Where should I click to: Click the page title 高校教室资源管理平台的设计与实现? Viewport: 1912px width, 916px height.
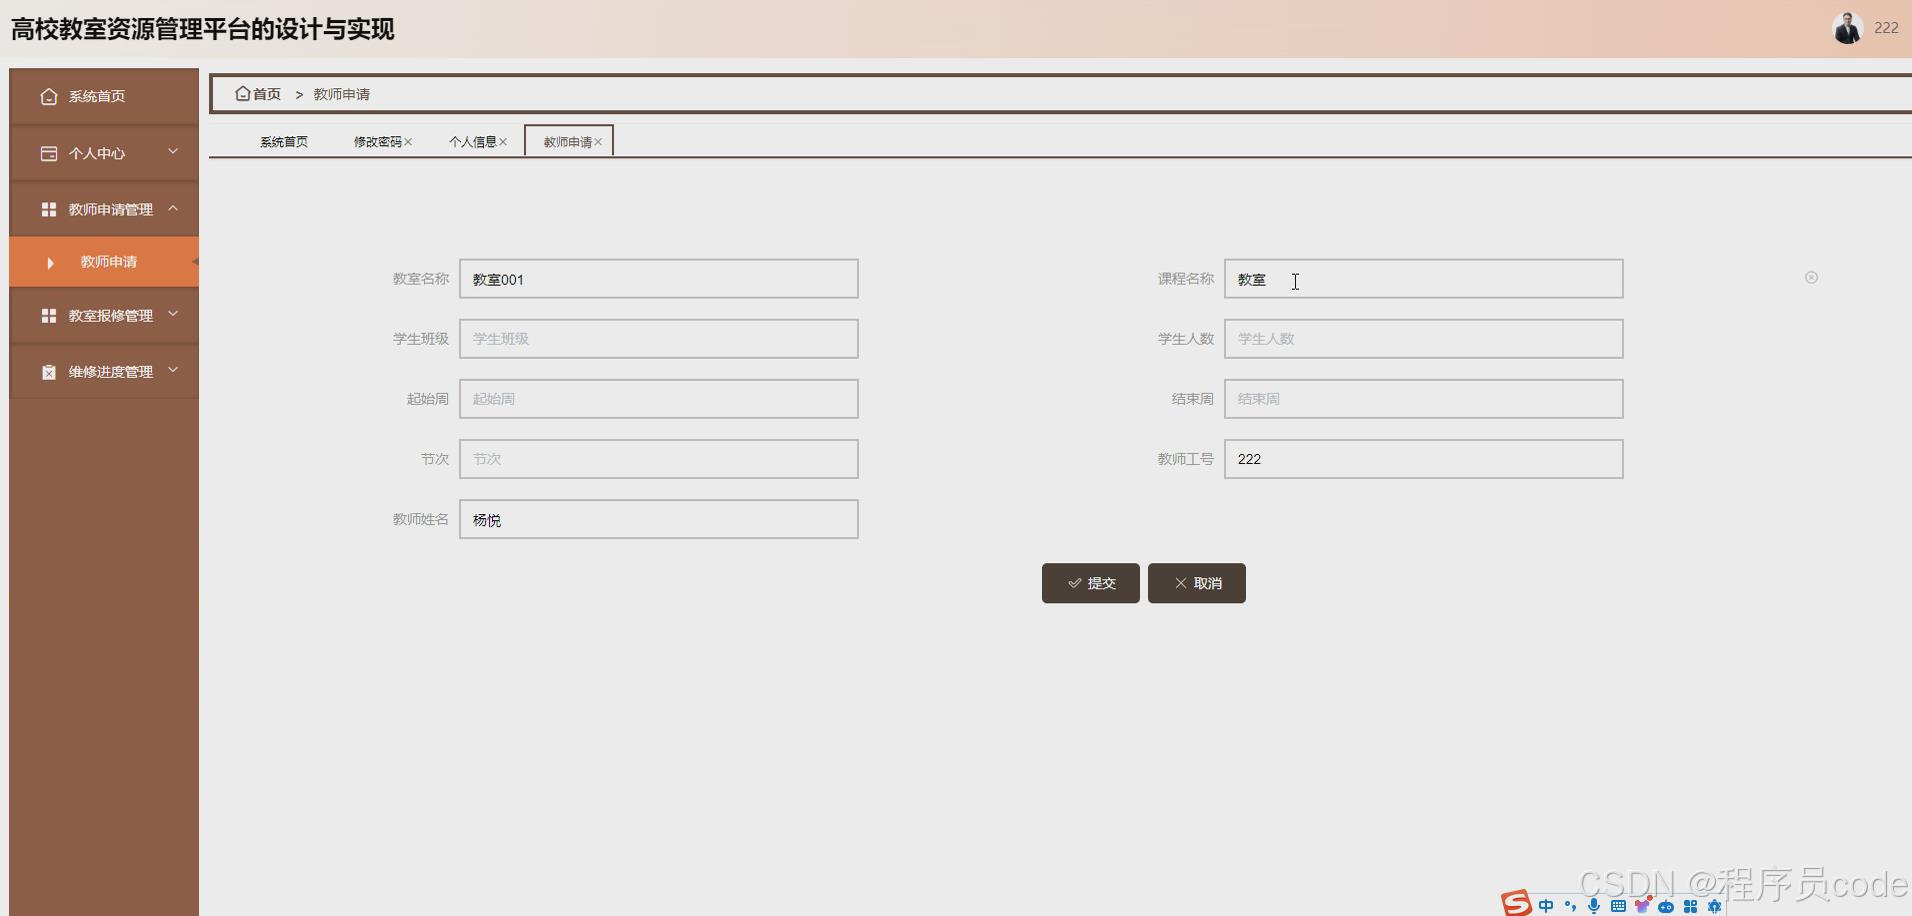[x=202, y=29]
